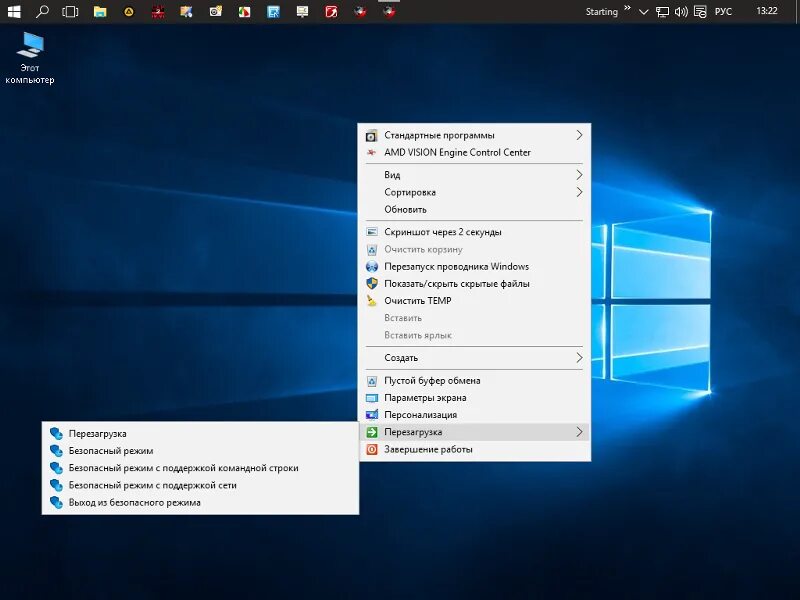Open the camera taskbar icon
800x600 pixels.
pyautogui.click(x=215, y=11)
